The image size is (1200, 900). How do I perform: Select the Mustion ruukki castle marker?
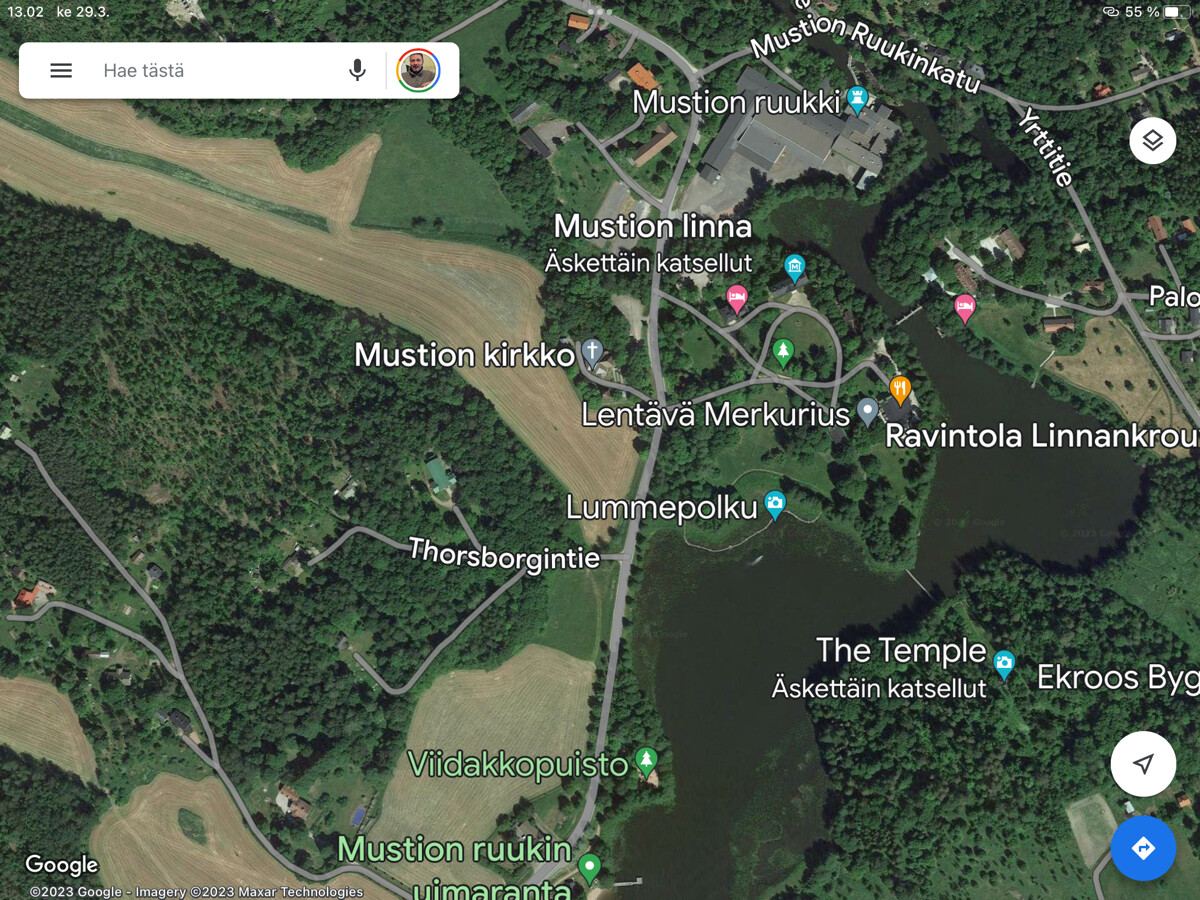pos(857,98)
